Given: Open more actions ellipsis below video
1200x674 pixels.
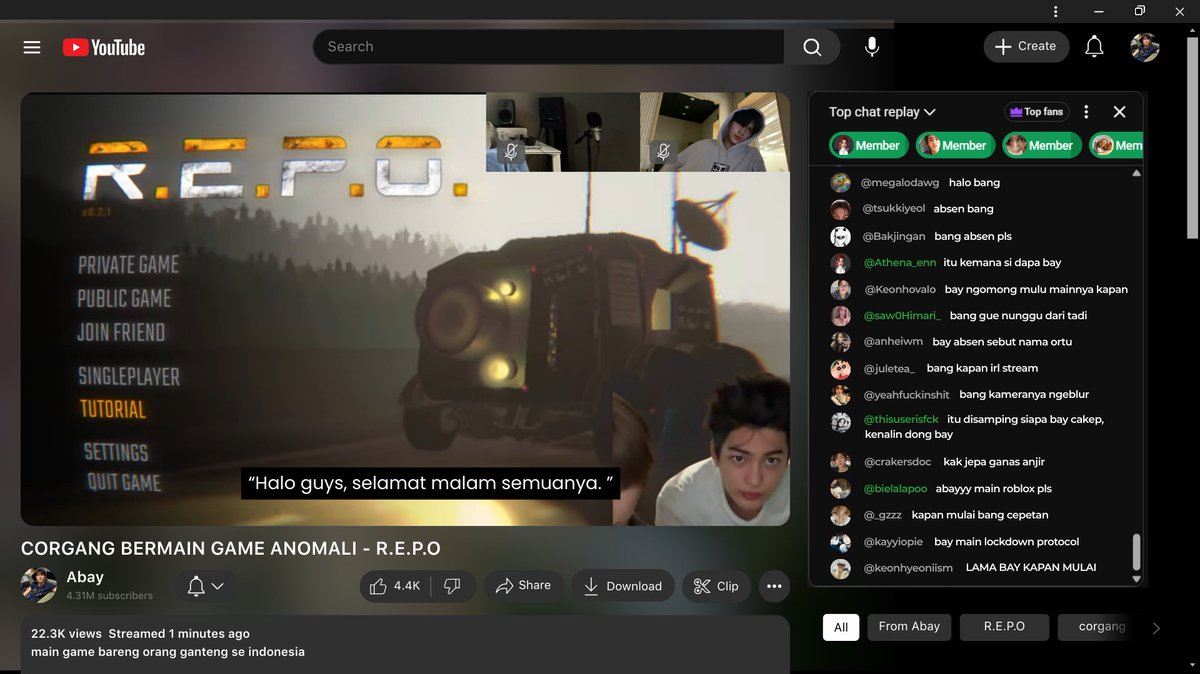Looking at the screenshot, I should point(774,586).
